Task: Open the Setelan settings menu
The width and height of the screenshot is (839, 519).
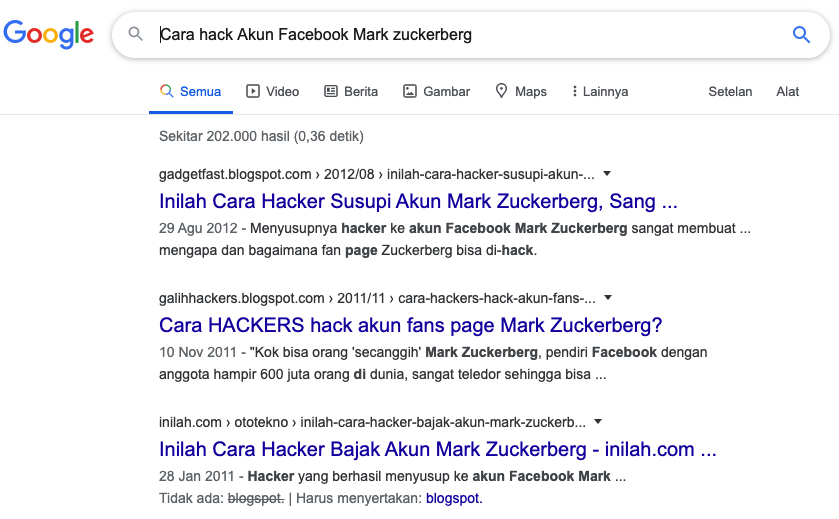Action: coord(730,91)
